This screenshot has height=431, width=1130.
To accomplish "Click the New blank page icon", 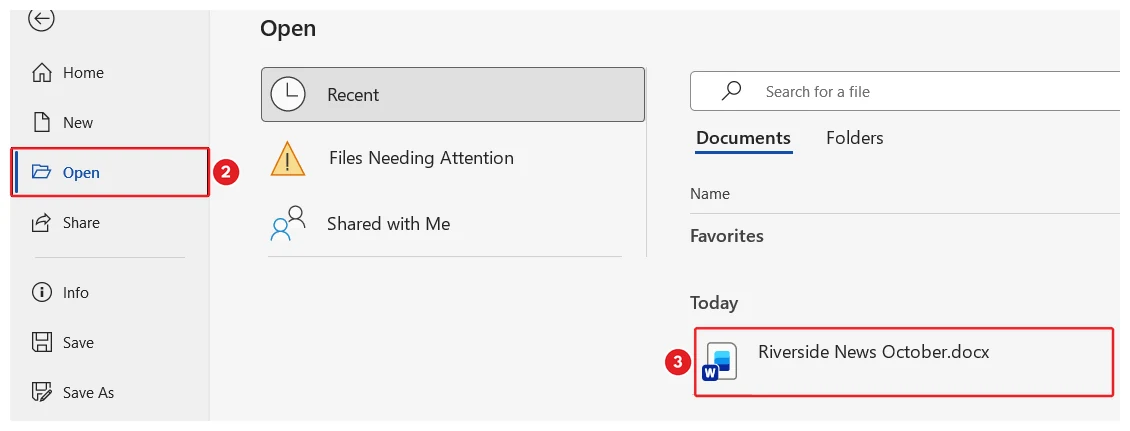I will (x=43, y=123).
